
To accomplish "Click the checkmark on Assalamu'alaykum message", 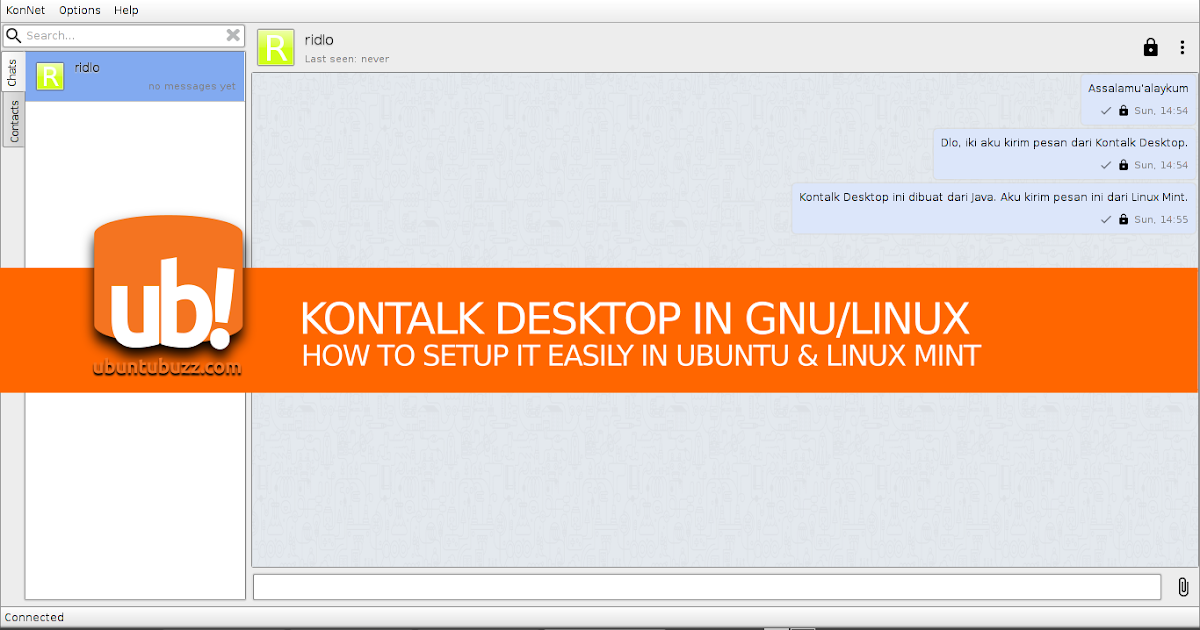I will 1106,111.
